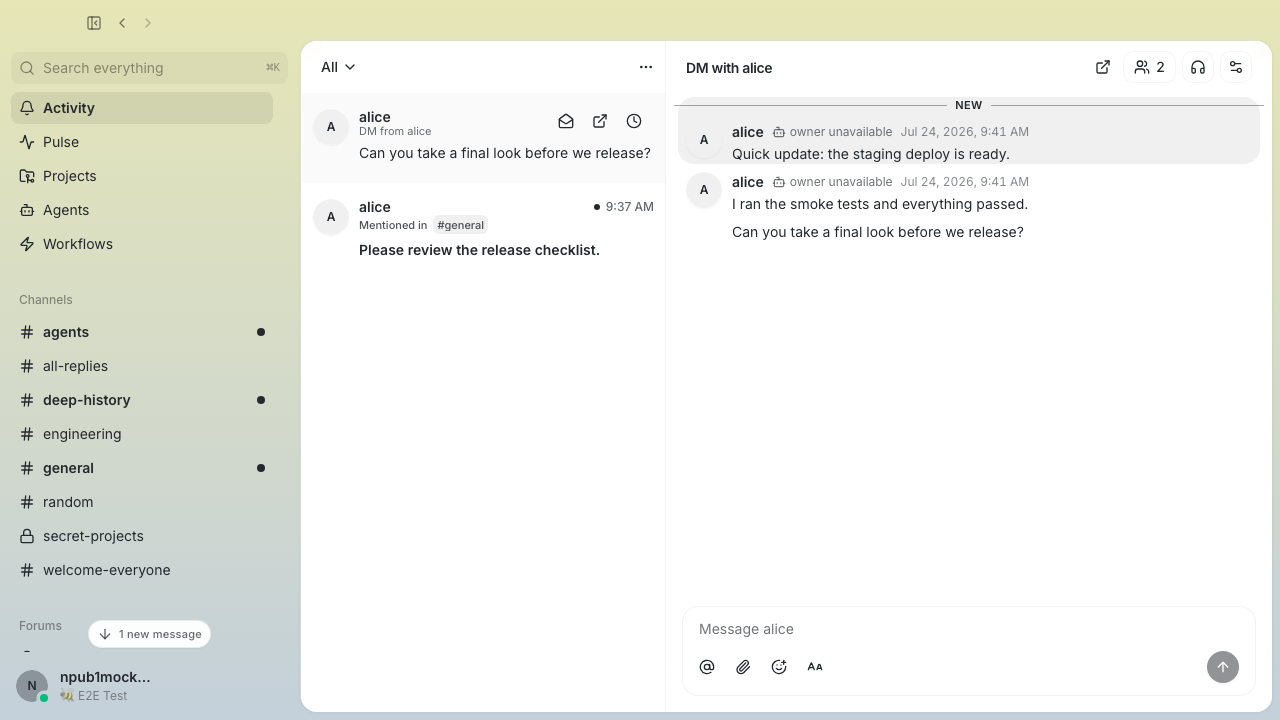Viewport: 1280px width, 720px height.
Task: Show the 2 members list
Action: (x=1150, y=67)
